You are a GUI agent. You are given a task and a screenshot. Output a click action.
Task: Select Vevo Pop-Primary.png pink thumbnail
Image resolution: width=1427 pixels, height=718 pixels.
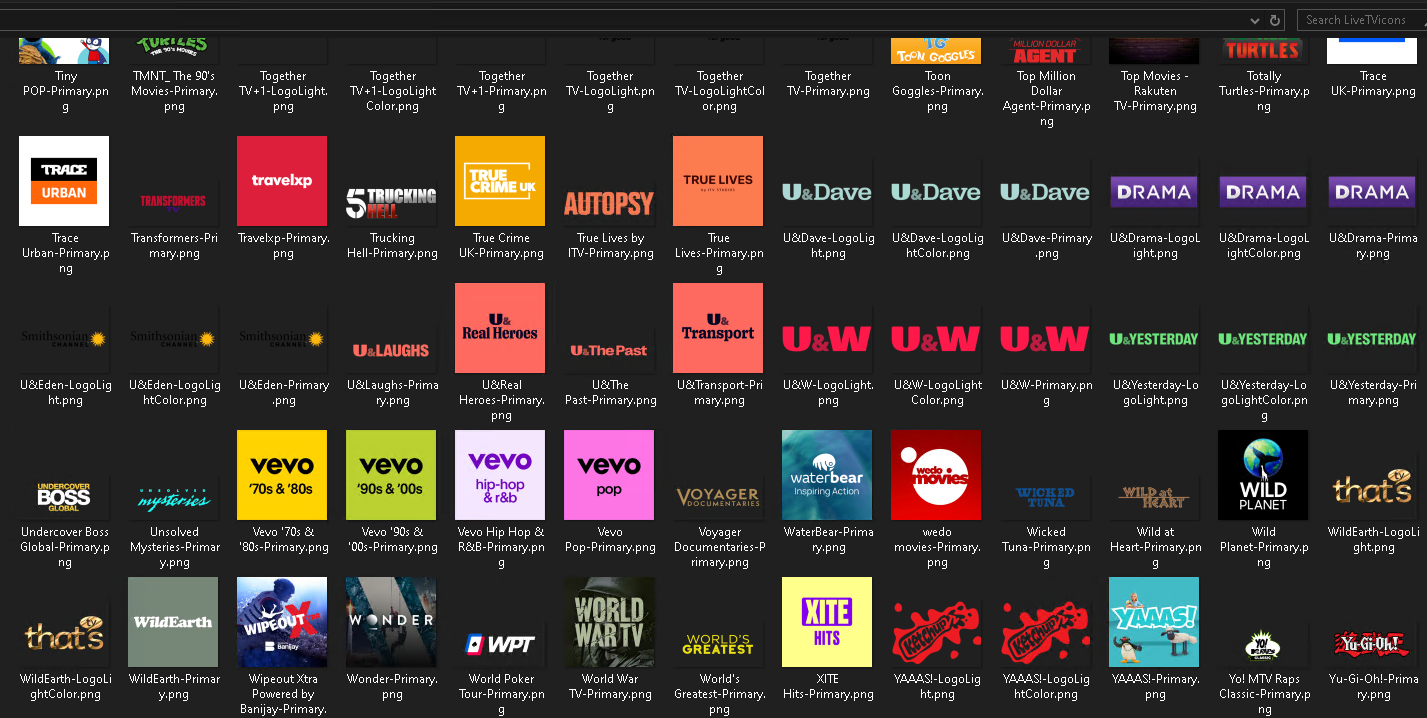[x=609, y=475]
